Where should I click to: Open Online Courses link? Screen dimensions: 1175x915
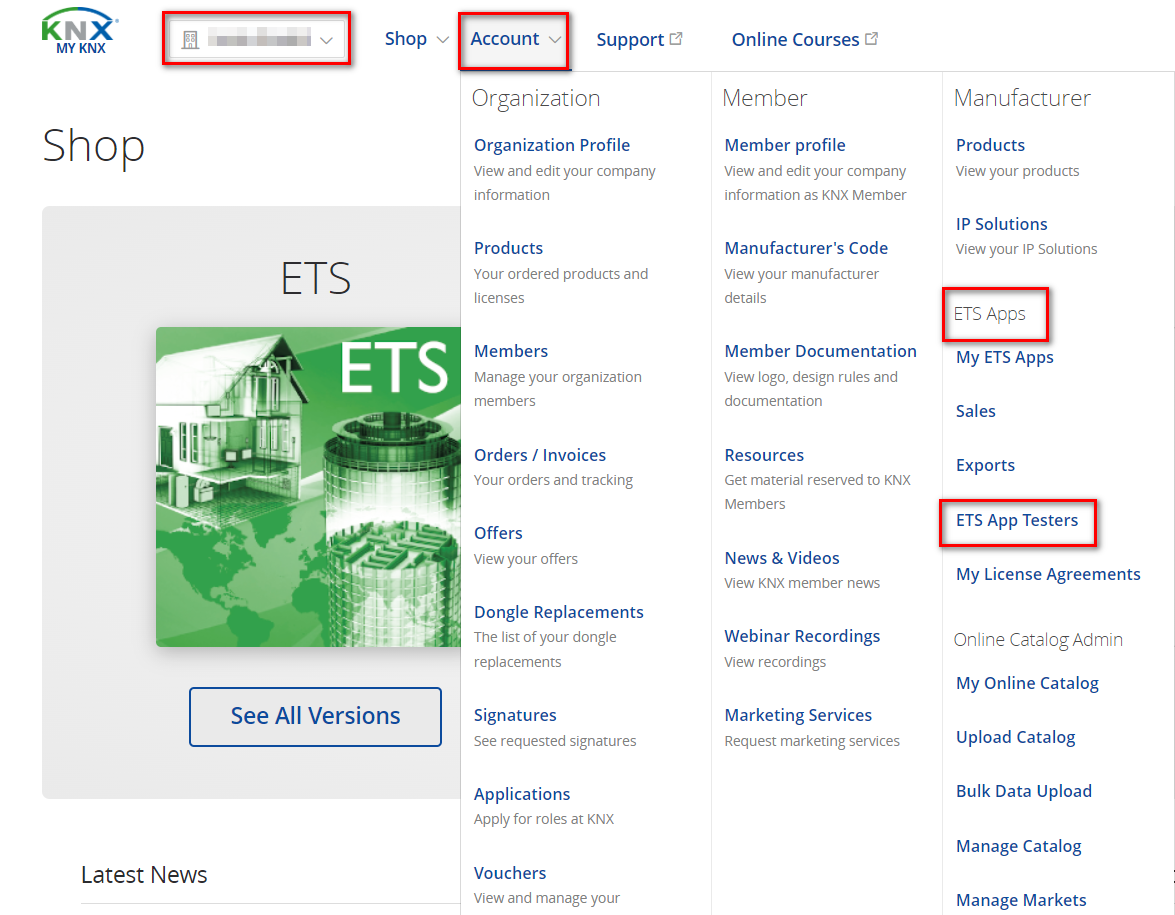coord(795,40)
